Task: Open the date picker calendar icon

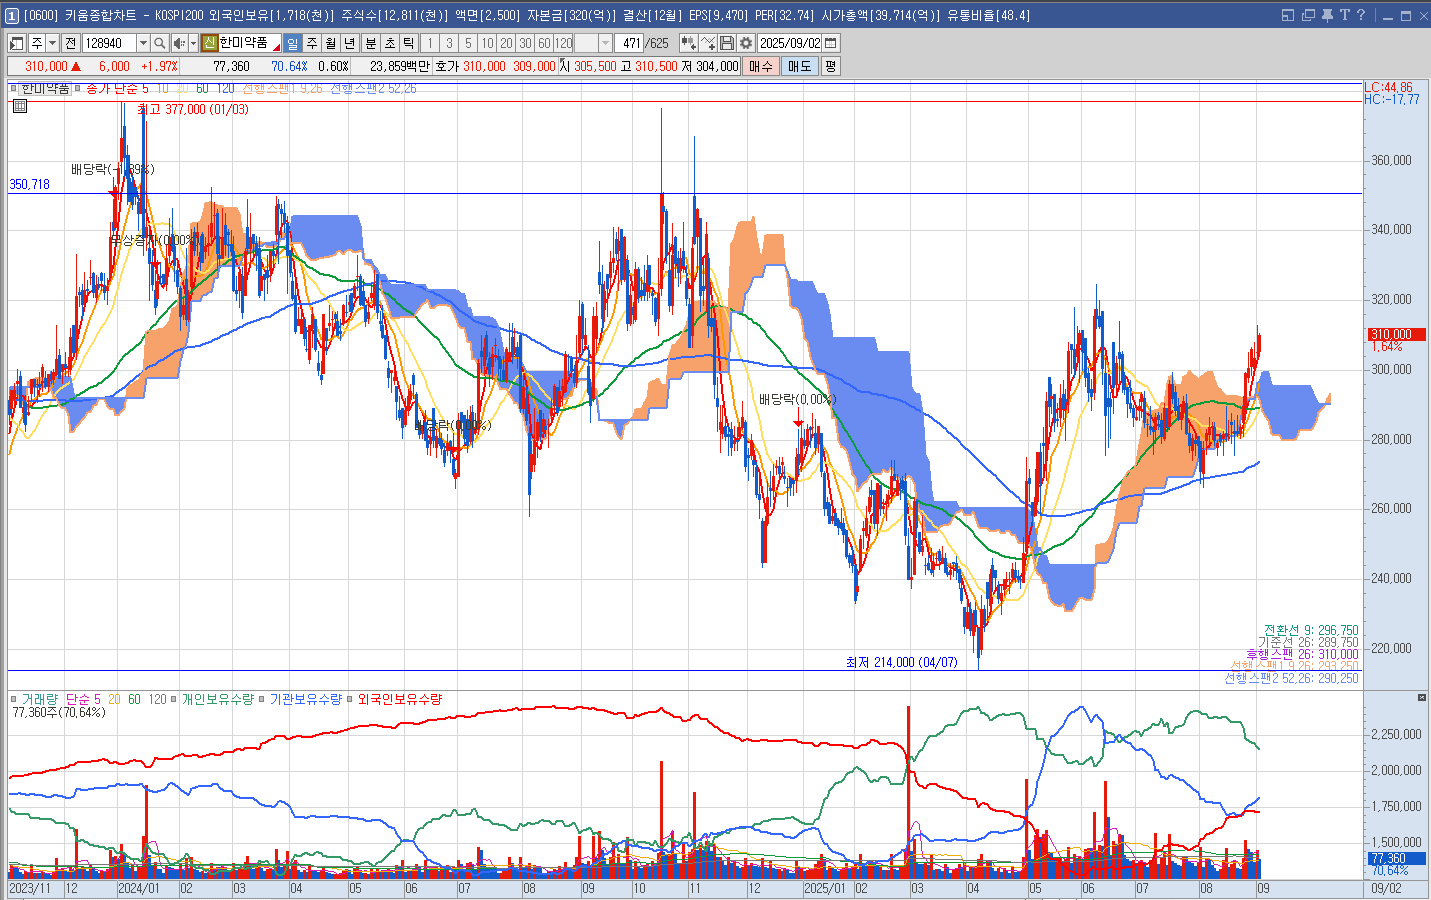Action: [x=831, y=43]
